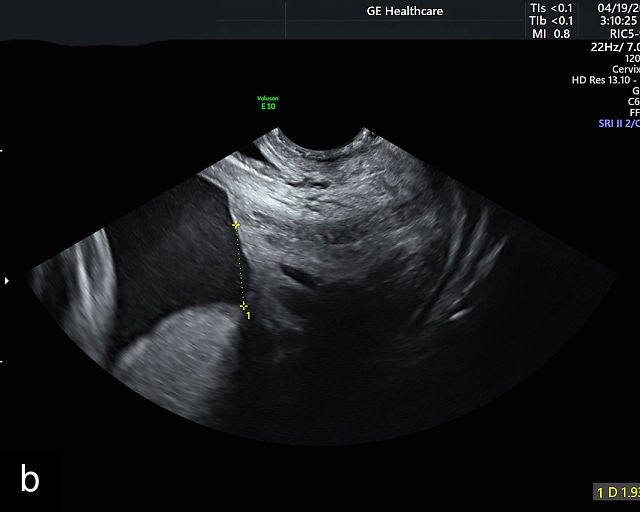Click the blue SRI II setting text
The width and height of the screenshot is (640, 512).
tap(618, 122)
